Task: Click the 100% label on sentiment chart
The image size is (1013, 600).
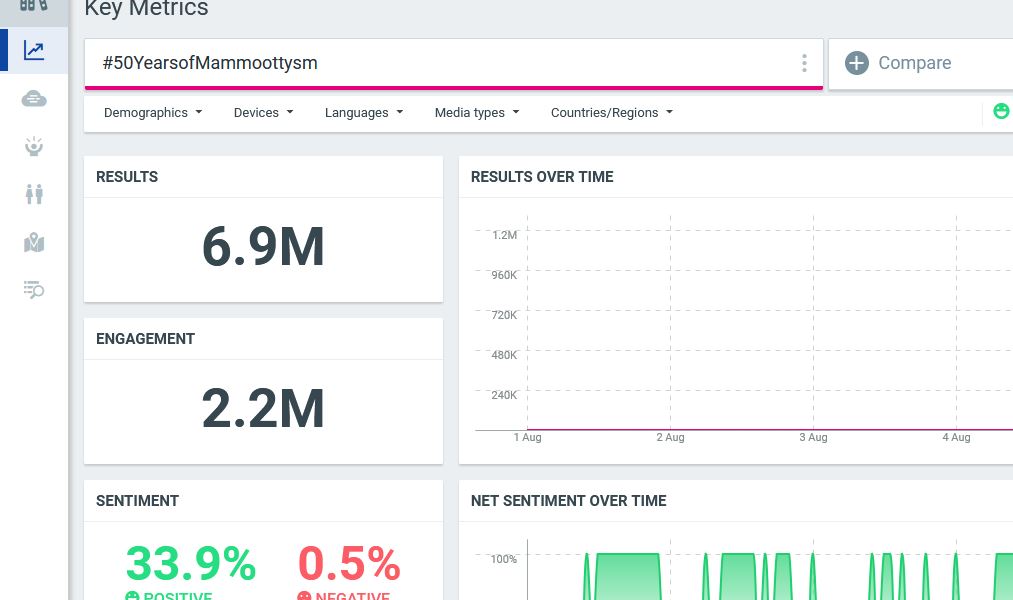Action: [504, 559]
